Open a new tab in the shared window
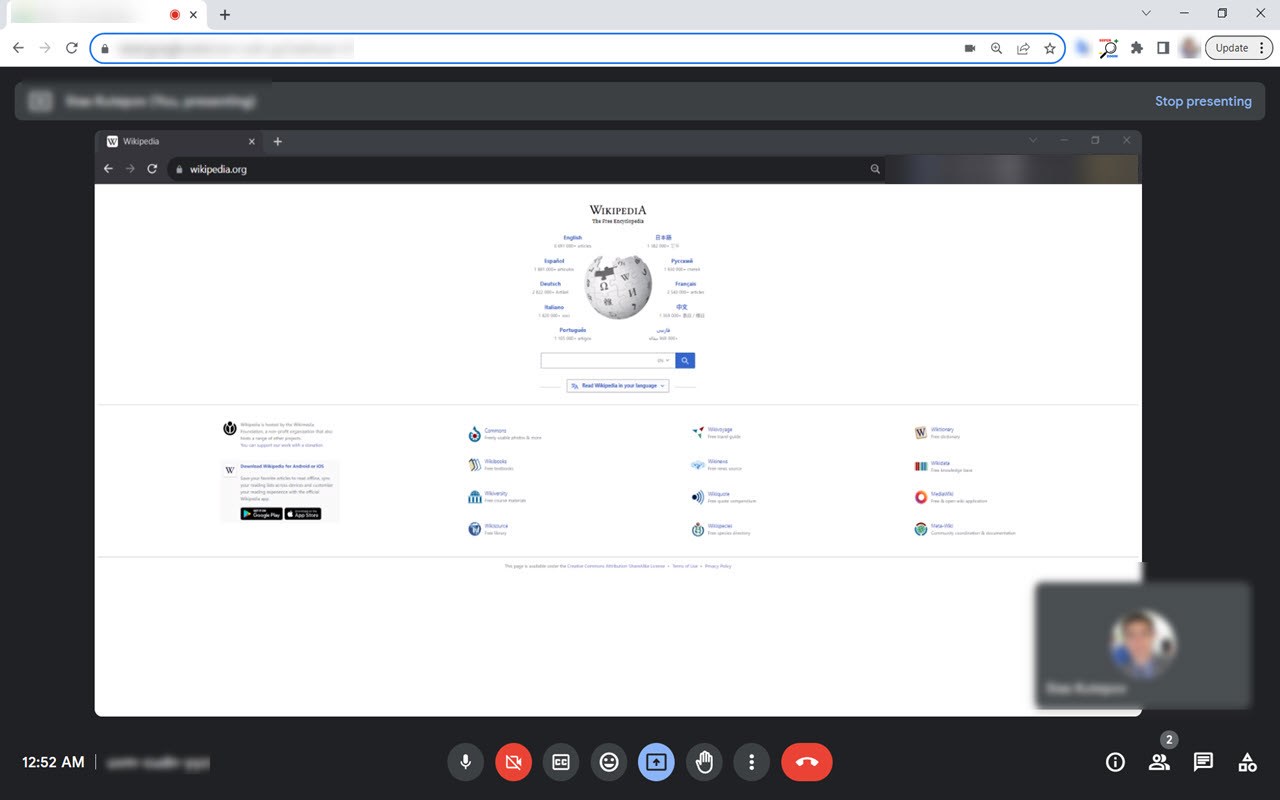The height and width of the screenshot is (800, 1280). pyautogui.click(x=278, y=141)
